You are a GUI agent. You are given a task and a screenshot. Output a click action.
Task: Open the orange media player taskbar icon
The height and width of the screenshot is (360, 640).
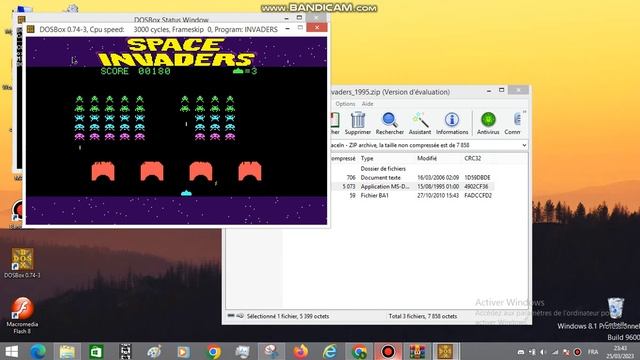[183, 351]
